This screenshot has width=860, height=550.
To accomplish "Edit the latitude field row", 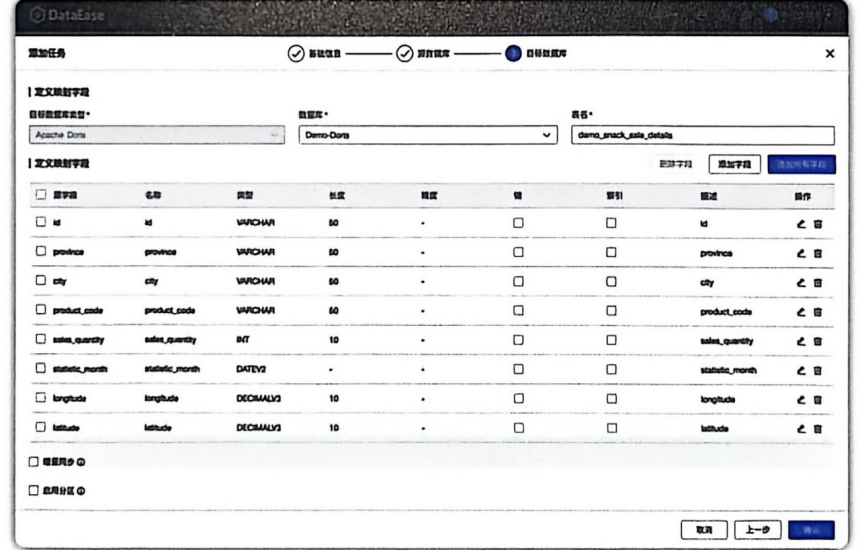I will pos(801,429).
